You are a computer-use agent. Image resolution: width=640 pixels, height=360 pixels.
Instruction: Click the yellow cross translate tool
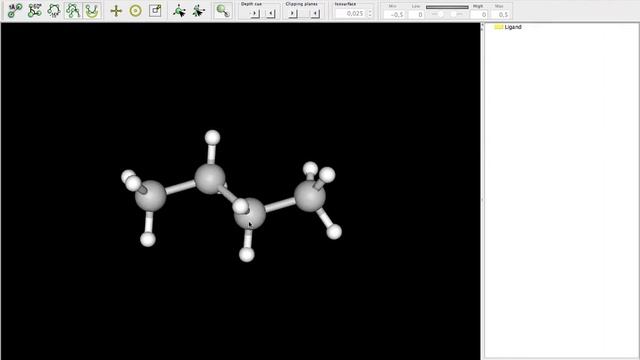point(116,11)
